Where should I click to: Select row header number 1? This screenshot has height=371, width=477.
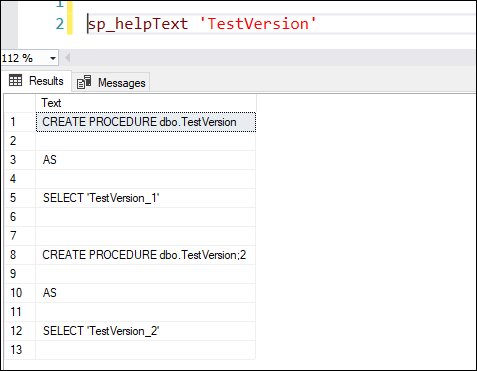pyautogui.click(x=20, y=122)
